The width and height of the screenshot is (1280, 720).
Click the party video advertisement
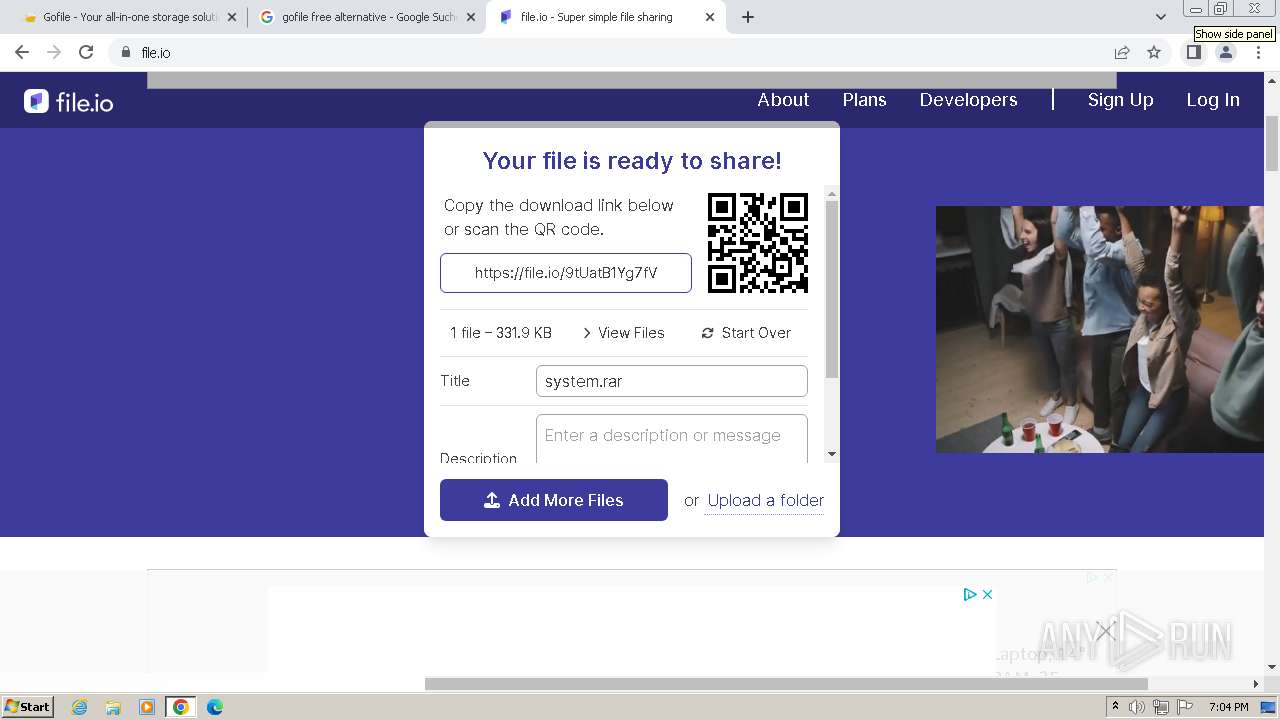(x=1100, y=329)
